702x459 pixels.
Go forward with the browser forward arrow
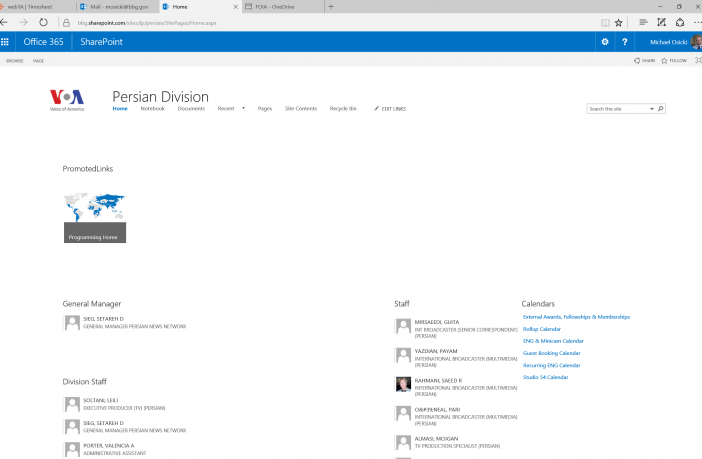(23, 22)
